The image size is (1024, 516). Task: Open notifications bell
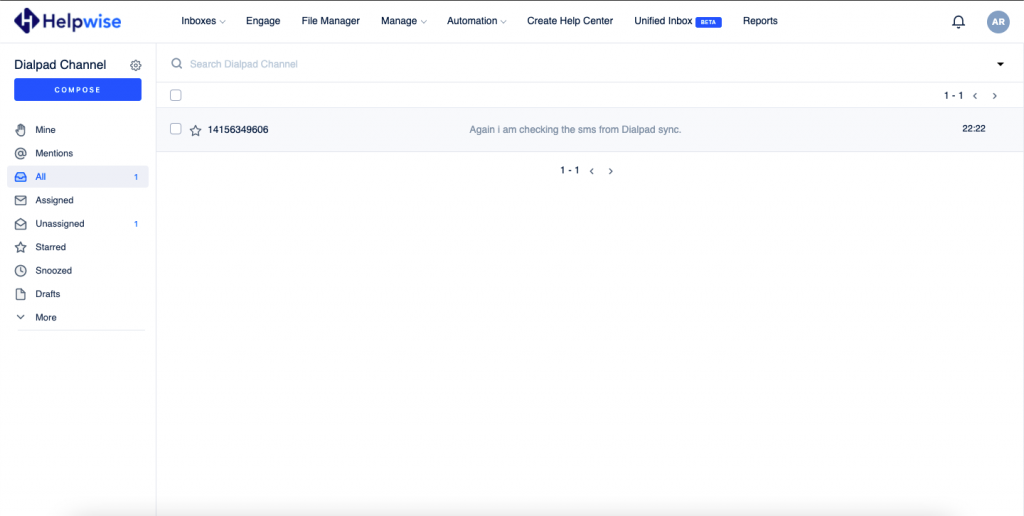[x=958, y=22]
